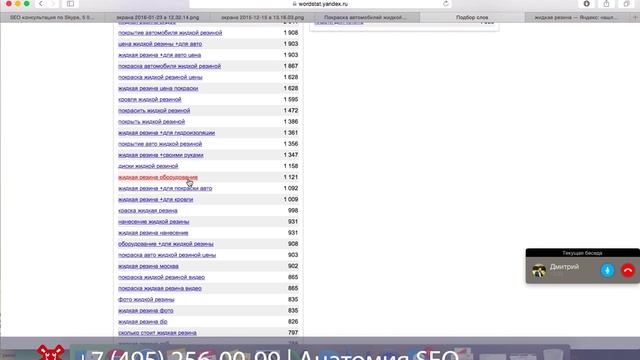Open 'фото жидкой резины' query
Viewport: 640px width, 360px height.
[146, 300]
